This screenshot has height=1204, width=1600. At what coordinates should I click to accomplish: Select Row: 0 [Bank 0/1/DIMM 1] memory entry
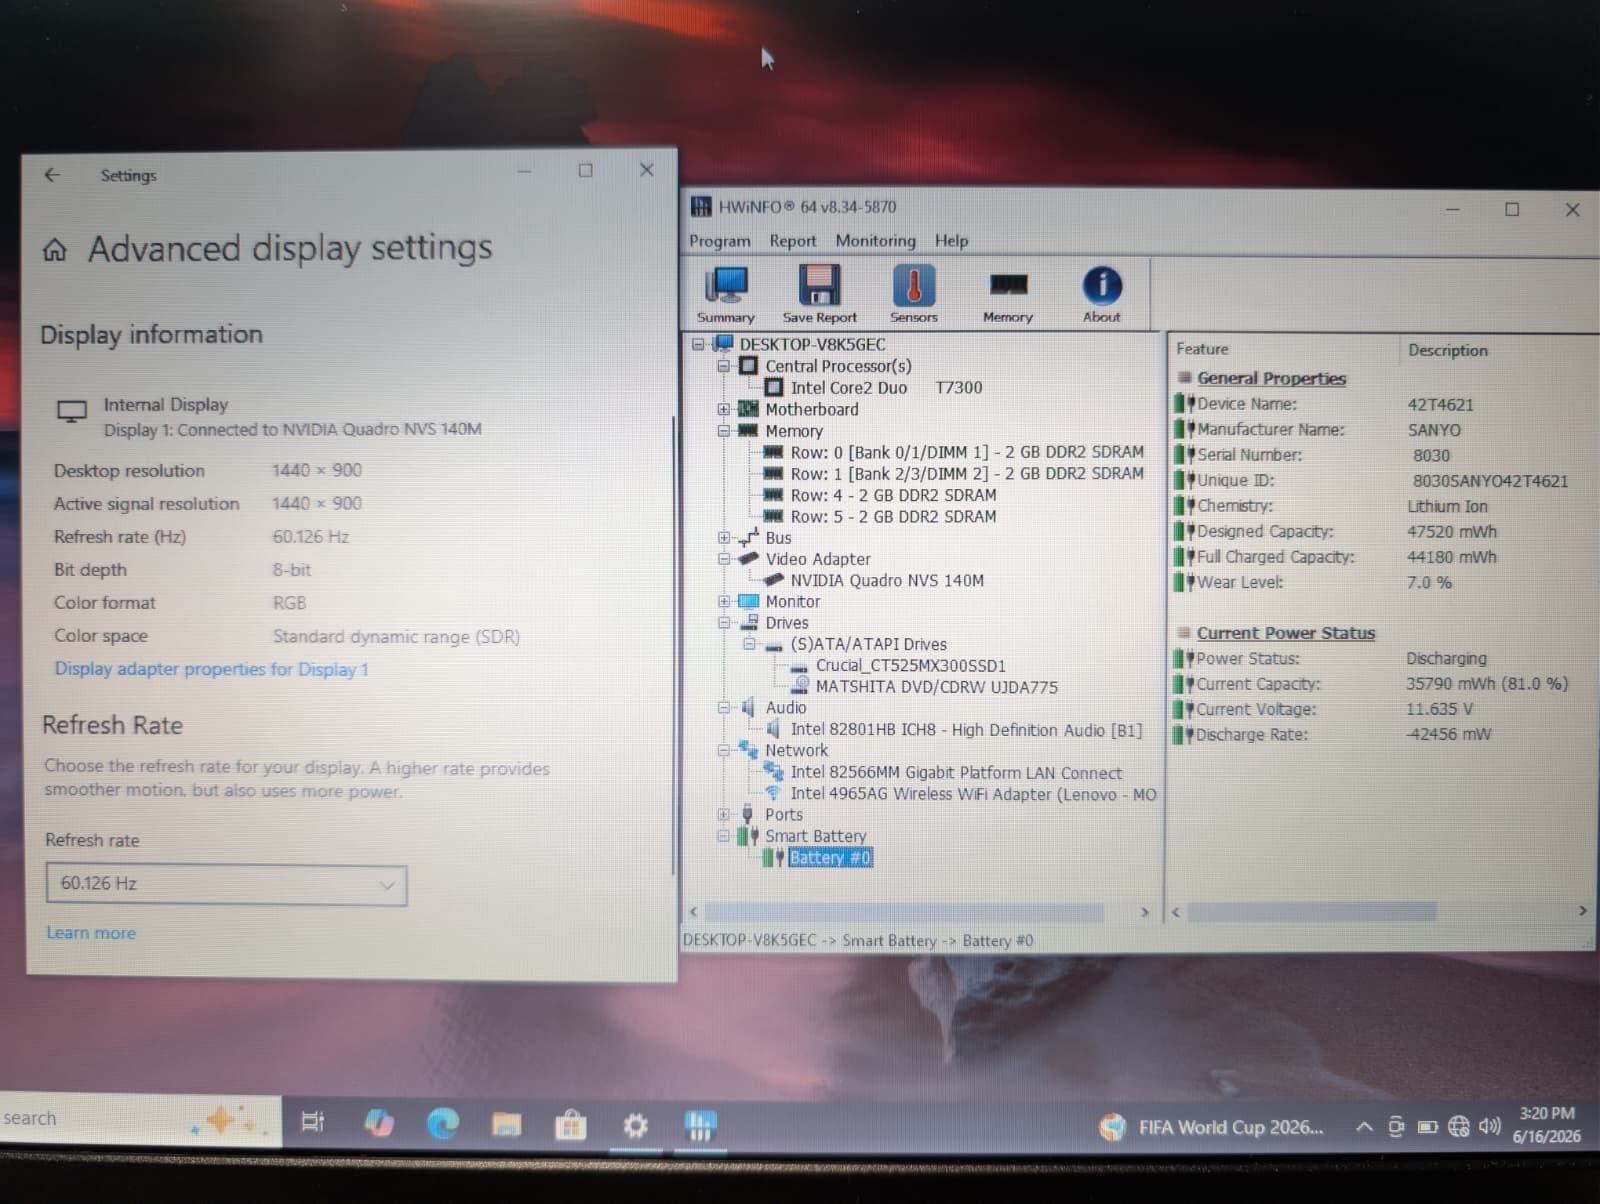click(x=967, y=452)
